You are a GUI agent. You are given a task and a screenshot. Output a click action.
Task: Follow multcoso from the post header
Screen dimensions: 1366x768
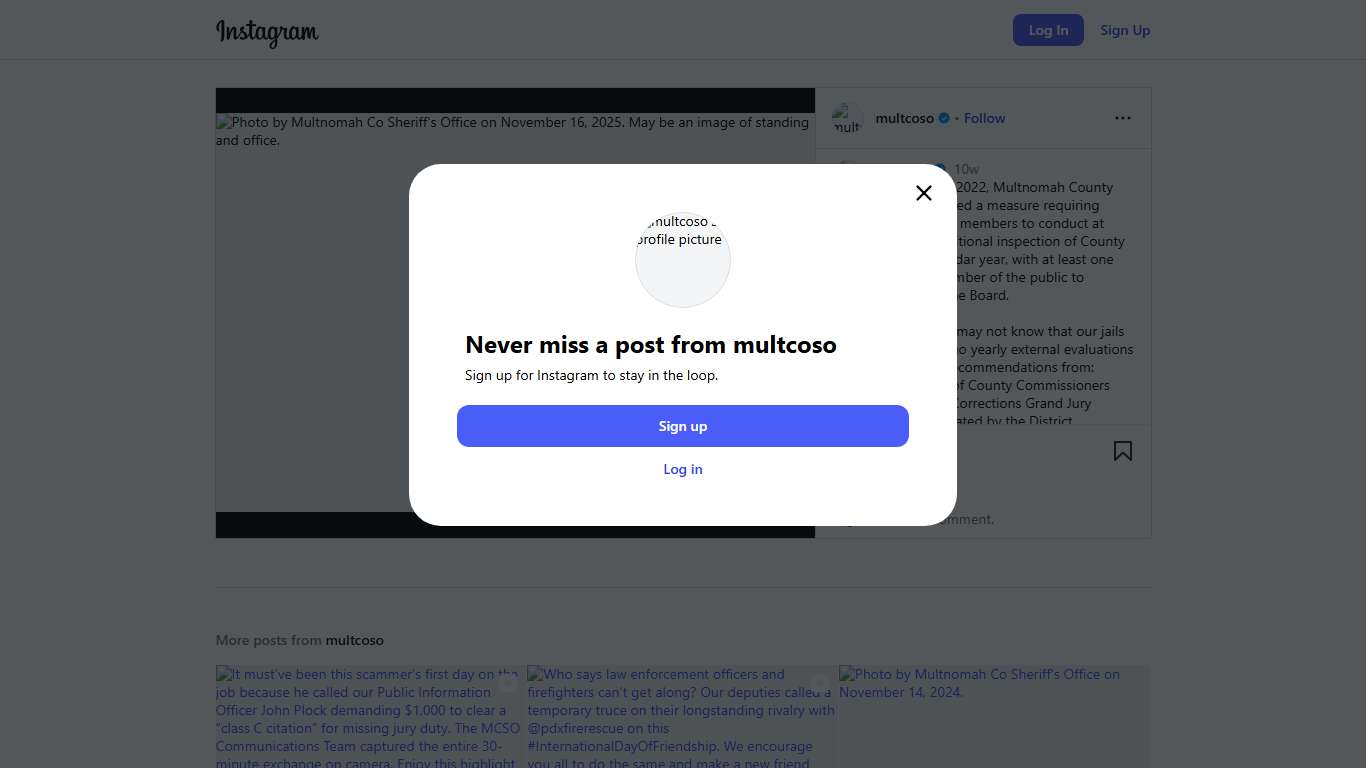pyautogui.click(x=984, y=118)
